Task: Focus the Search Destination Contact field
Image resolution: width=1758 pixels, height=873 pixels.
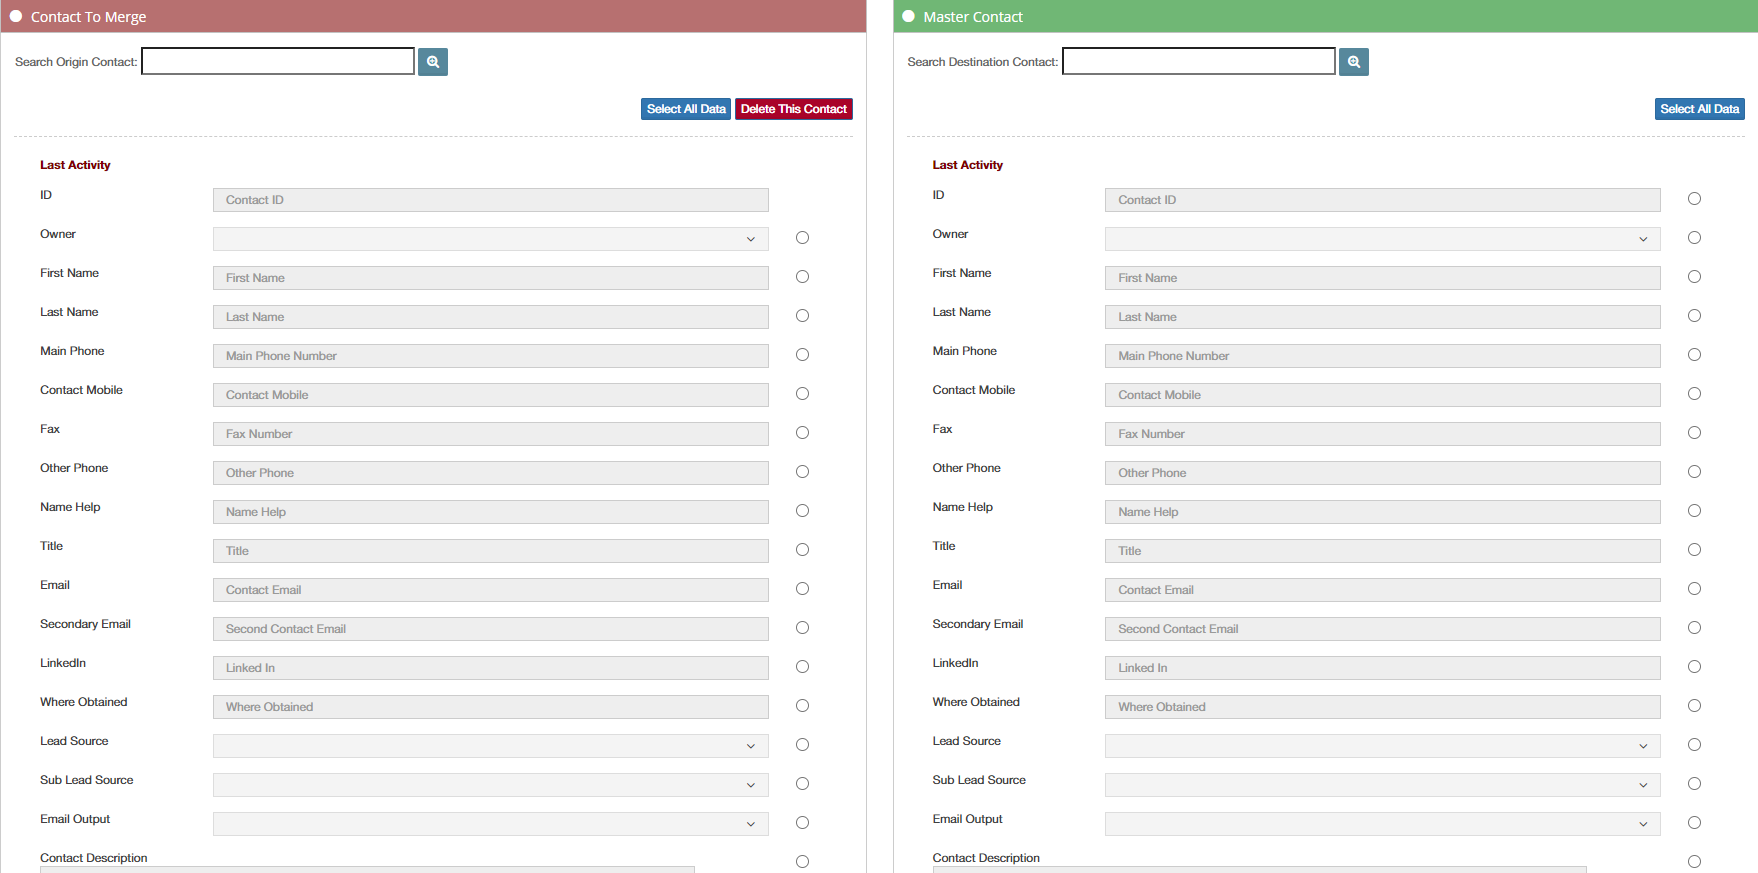Action: (x=1199, y=61)
